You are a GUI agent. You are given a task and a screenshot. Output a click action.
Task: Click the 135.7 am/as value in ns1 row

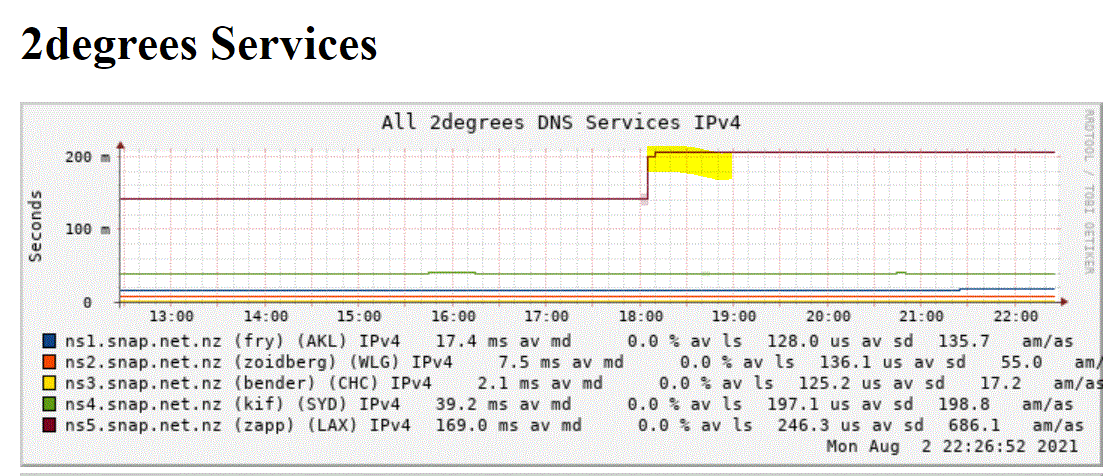tap(1005, 342)
